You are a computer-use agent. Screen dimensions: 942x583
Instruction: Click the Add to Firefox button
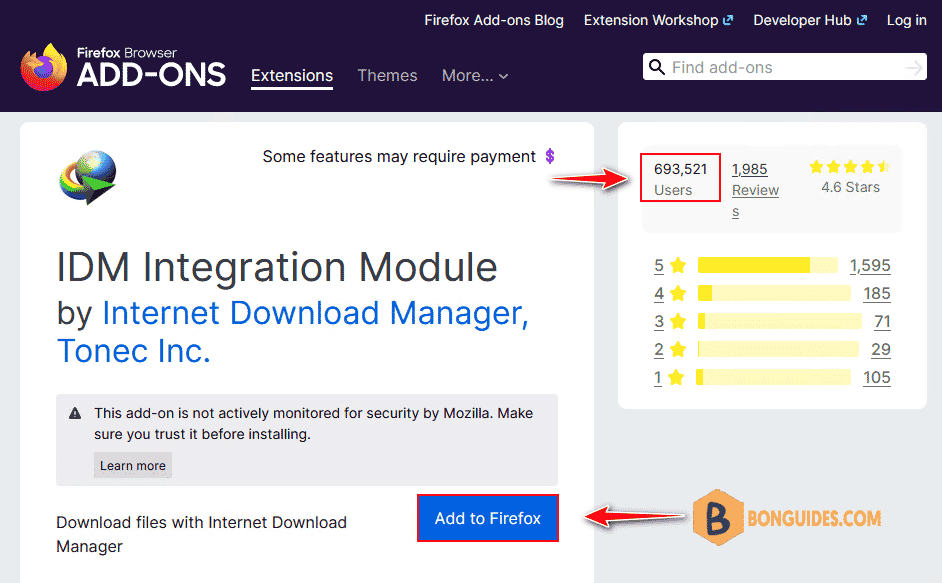[x=488, y=518]
